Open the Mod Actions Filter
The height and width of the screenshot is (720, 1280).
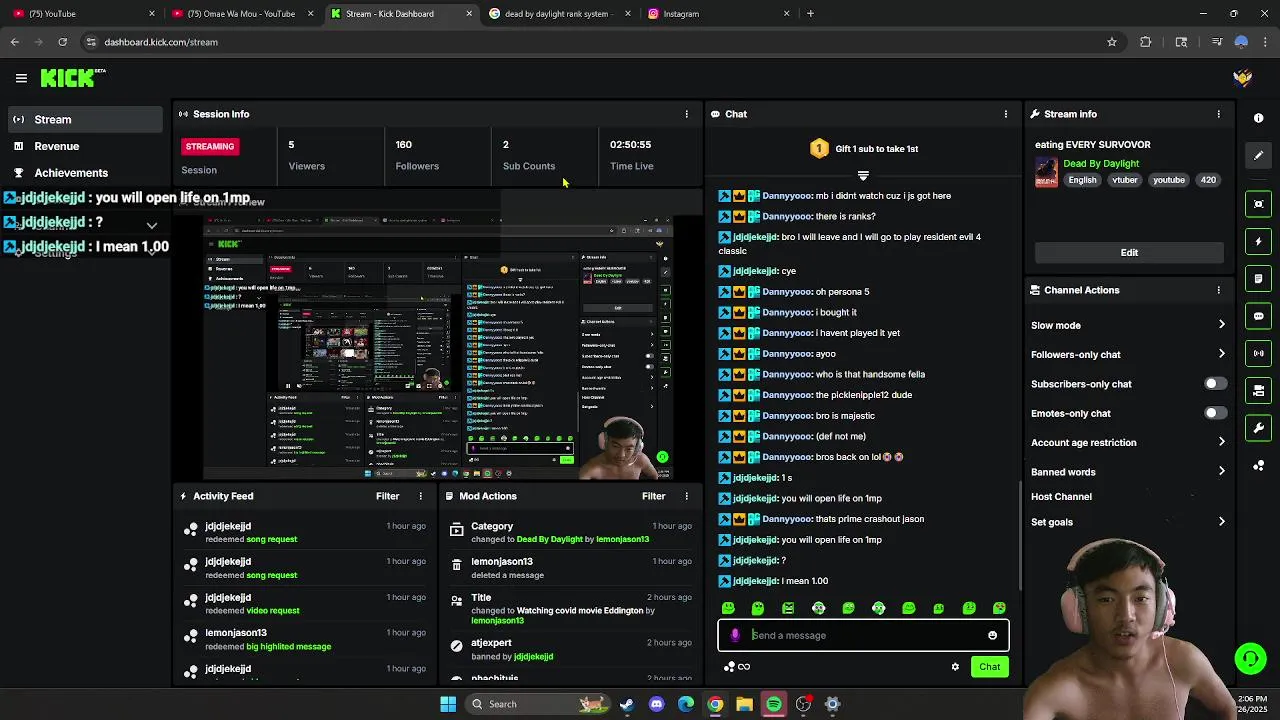click(x=653, y=496)
